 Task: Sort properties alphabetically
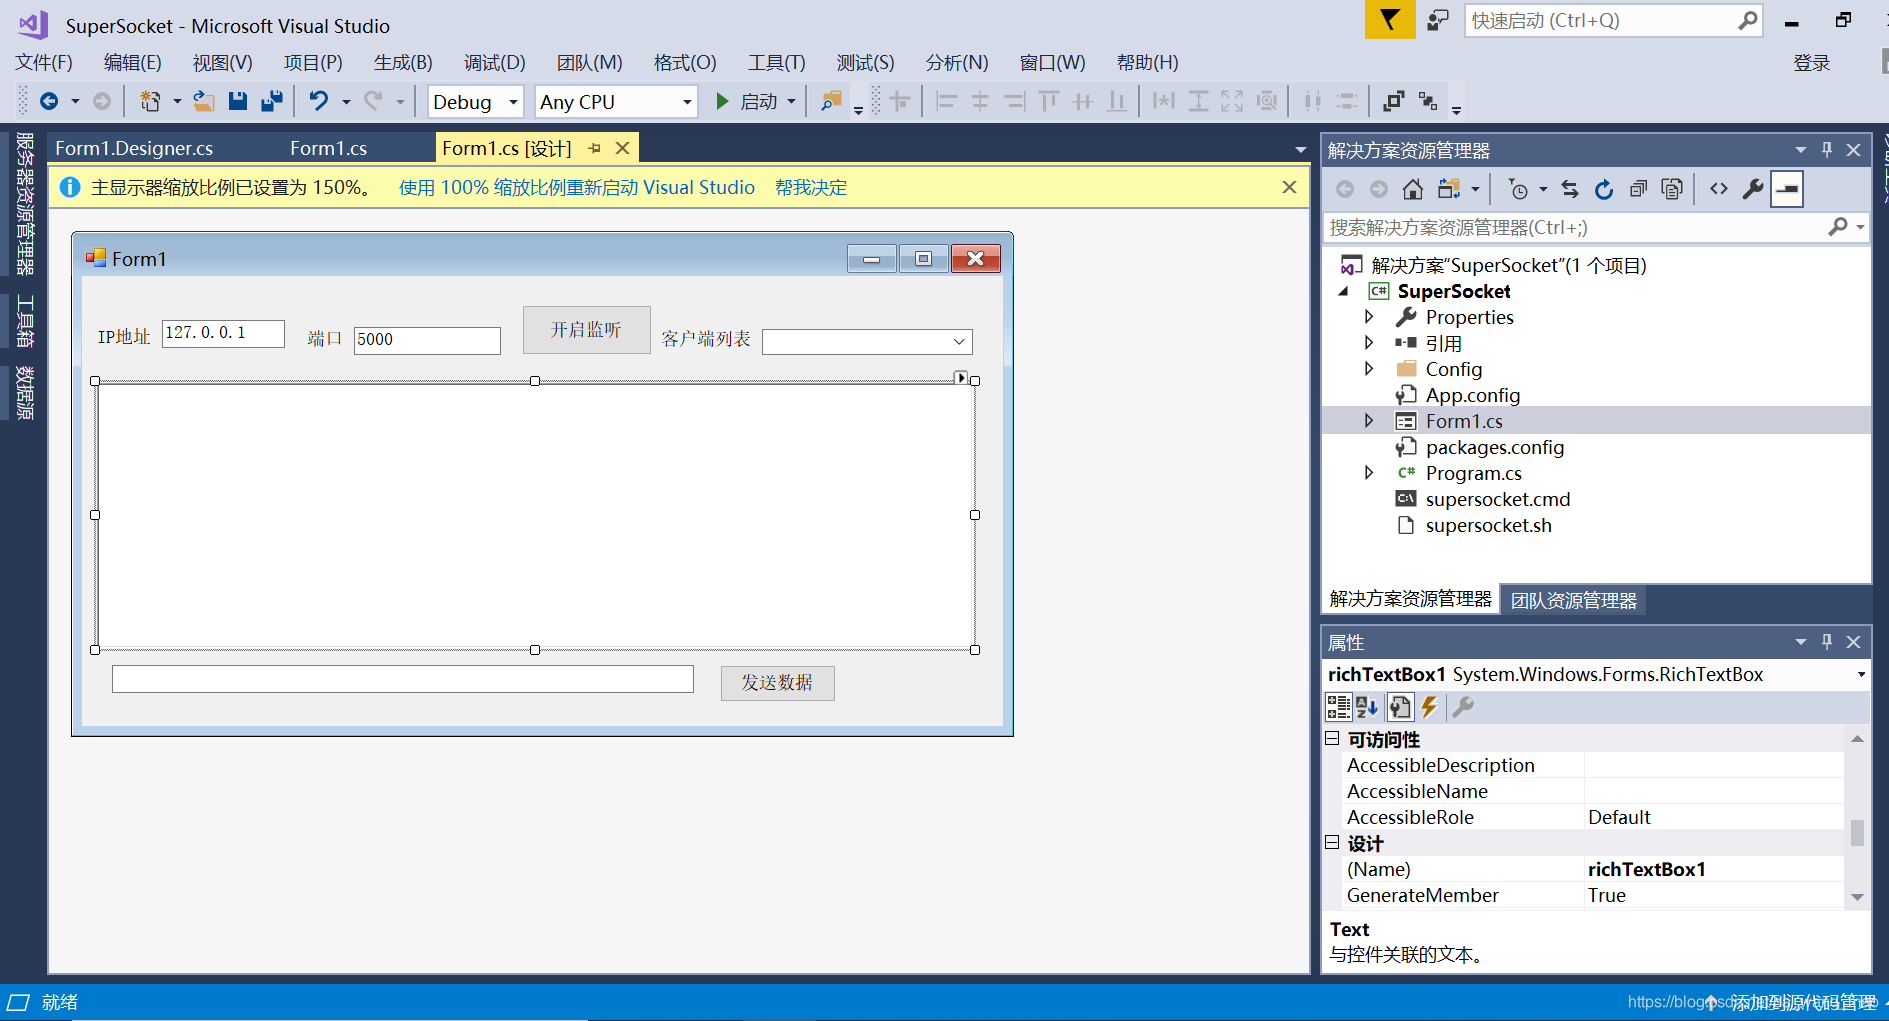pyautogui.click(x=1367, y=707)
